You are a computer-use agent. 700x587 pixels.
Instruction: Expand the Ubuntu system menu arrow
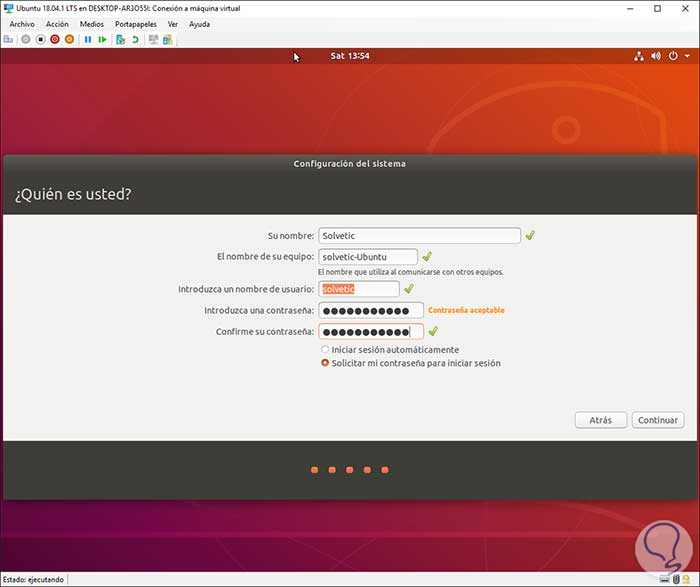[x=688, y=56]
